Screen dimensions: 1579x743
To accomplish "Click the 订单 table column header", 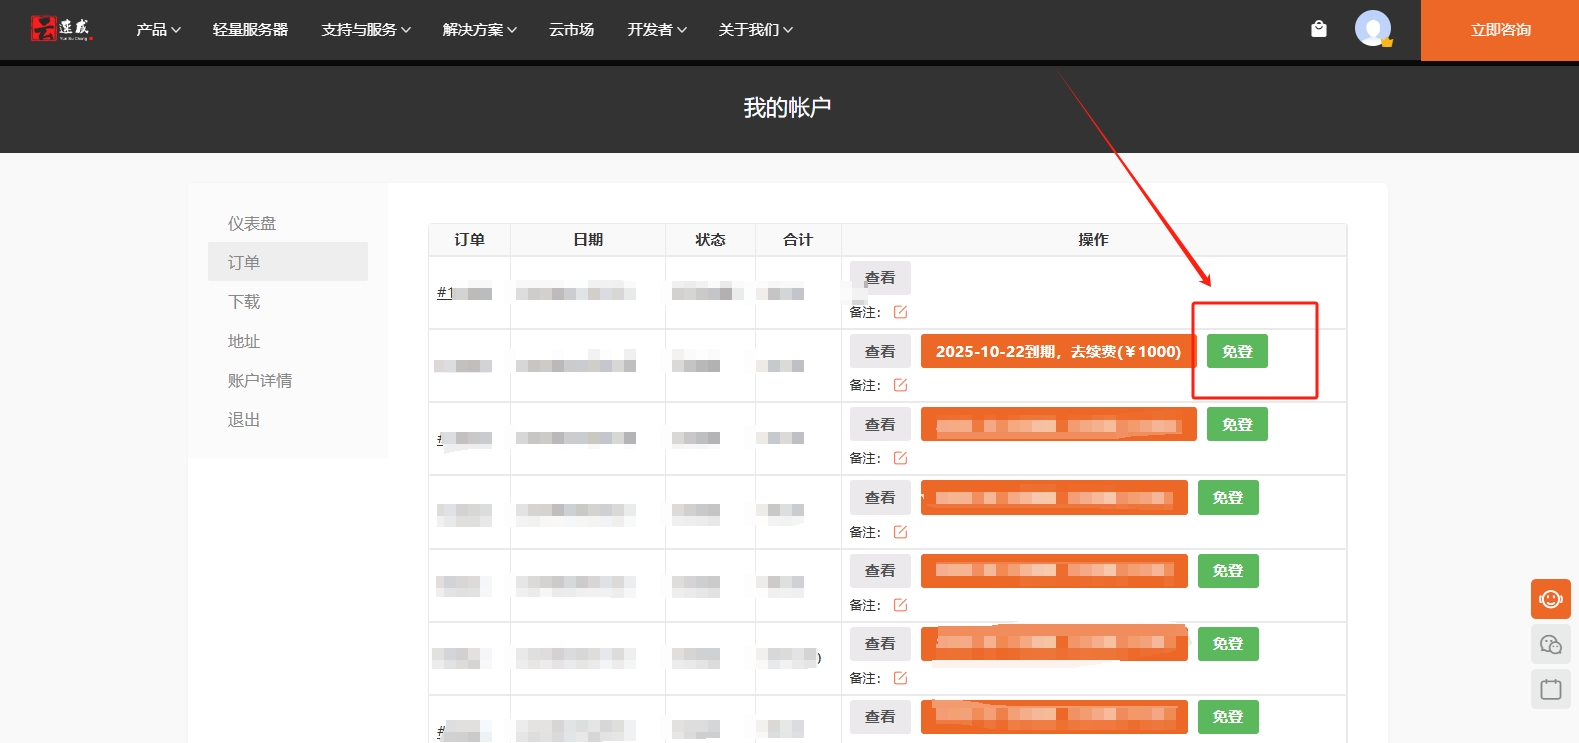I will 469,240.
